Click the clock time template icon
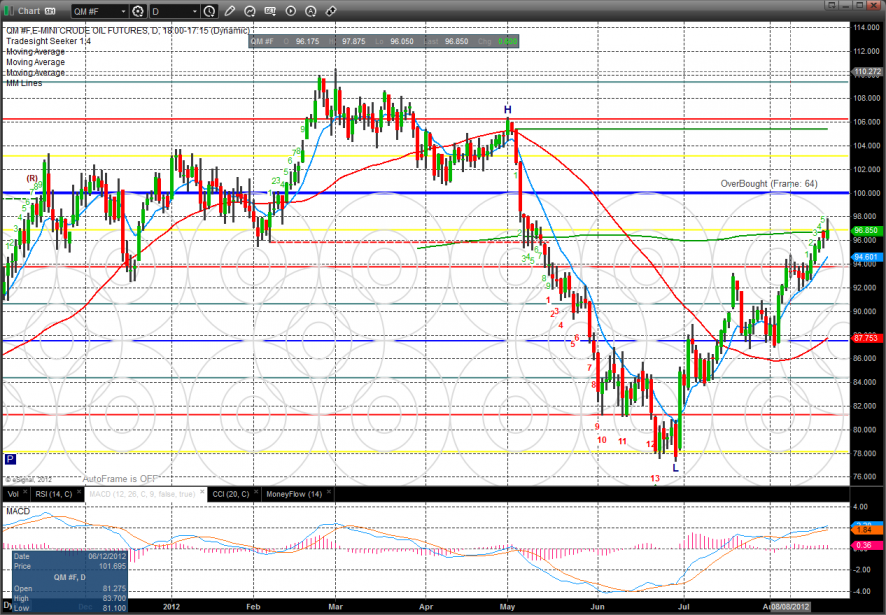 coord(209,12)
